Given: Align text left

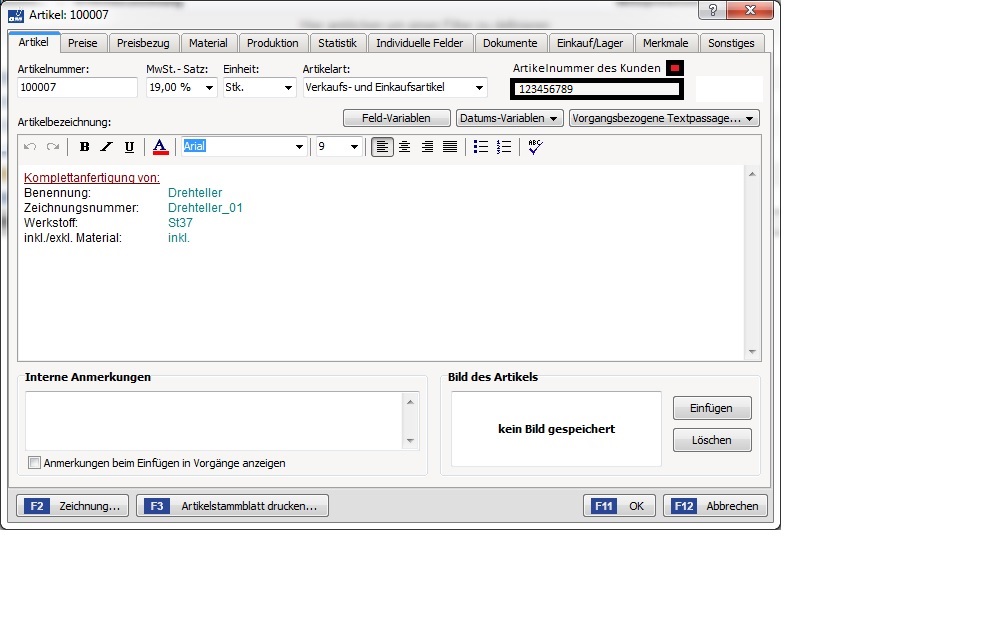Looking at the screenshot, I should click(382, 147).
